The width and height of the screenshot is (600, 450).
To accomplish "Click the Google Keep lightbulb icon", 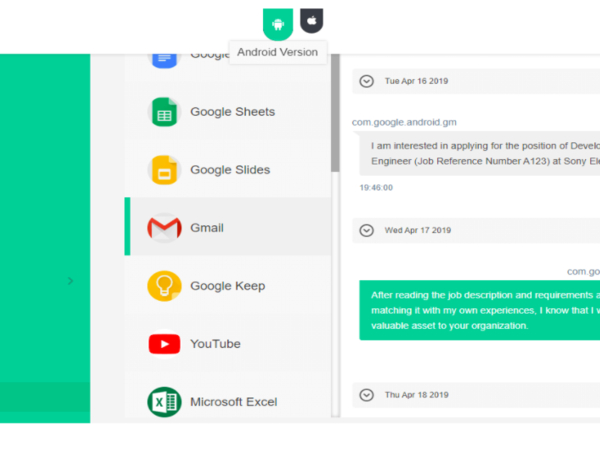I will point(164,286).
